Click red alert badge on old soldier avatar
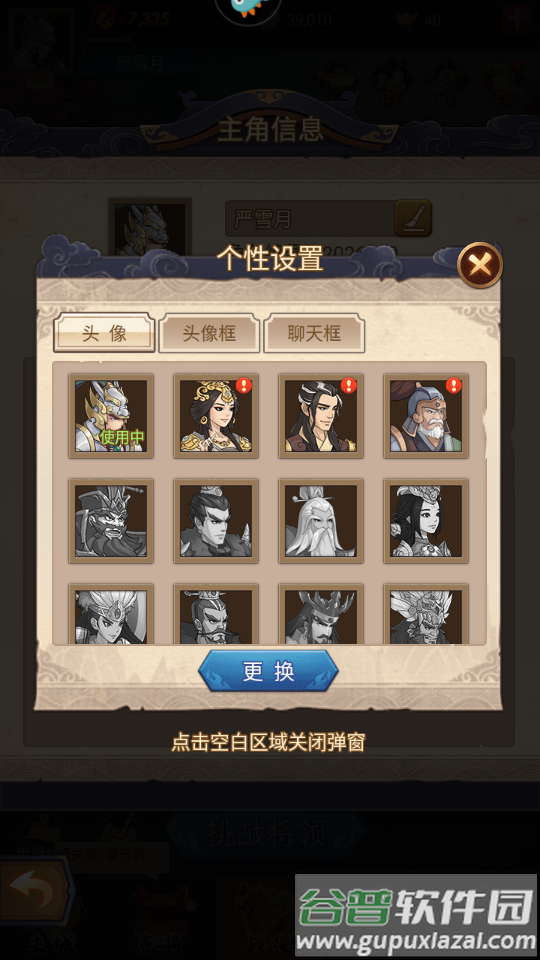The width and height of the screenshot is (540, 960). tap(454, 385)
